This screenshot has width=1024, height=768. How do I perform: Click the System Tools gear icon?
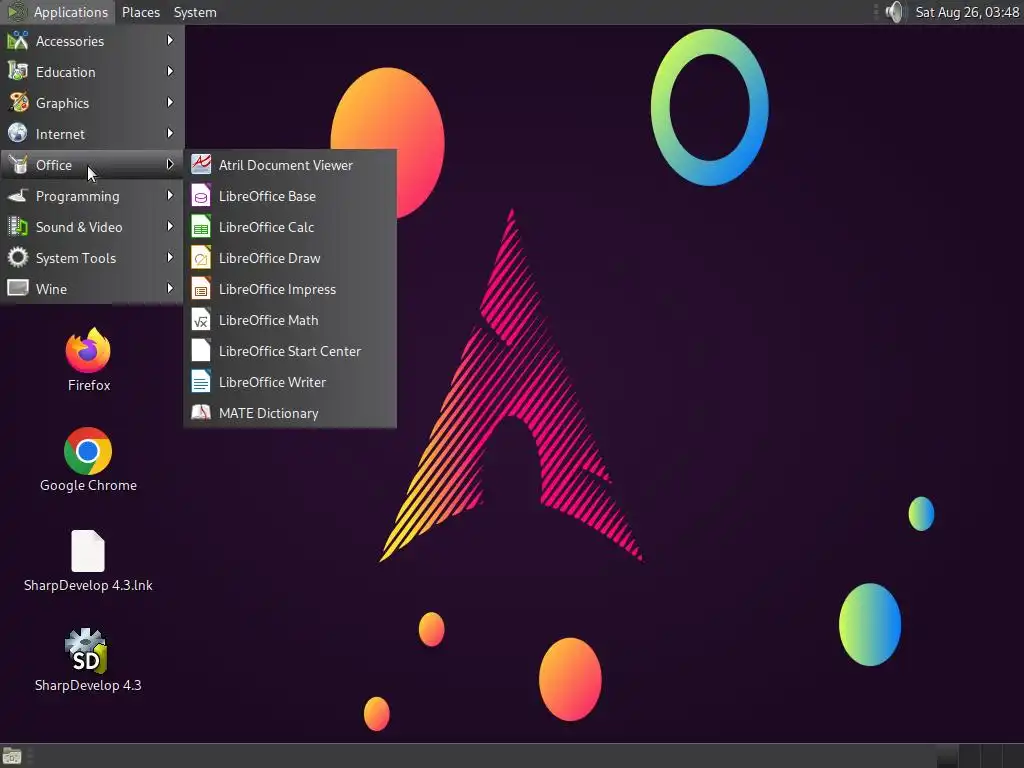pyautogui.click(x=18, y=257)
